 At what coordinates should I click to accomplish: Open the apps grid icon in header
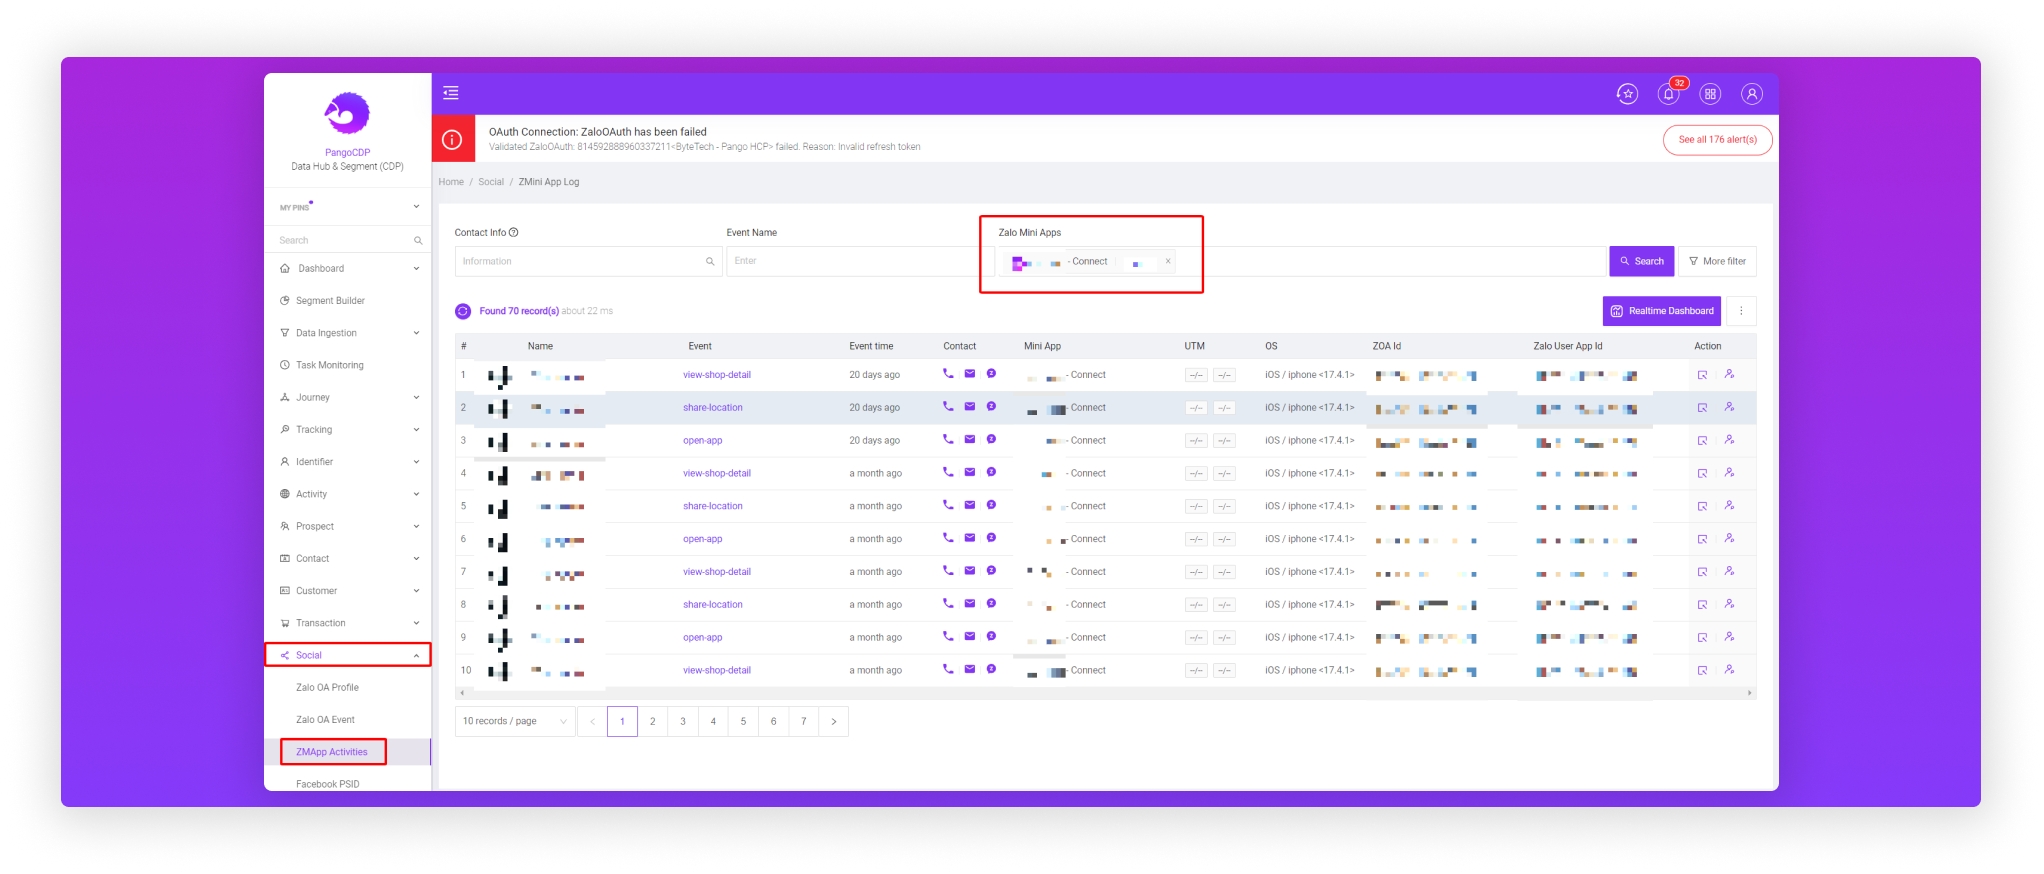1710,94
